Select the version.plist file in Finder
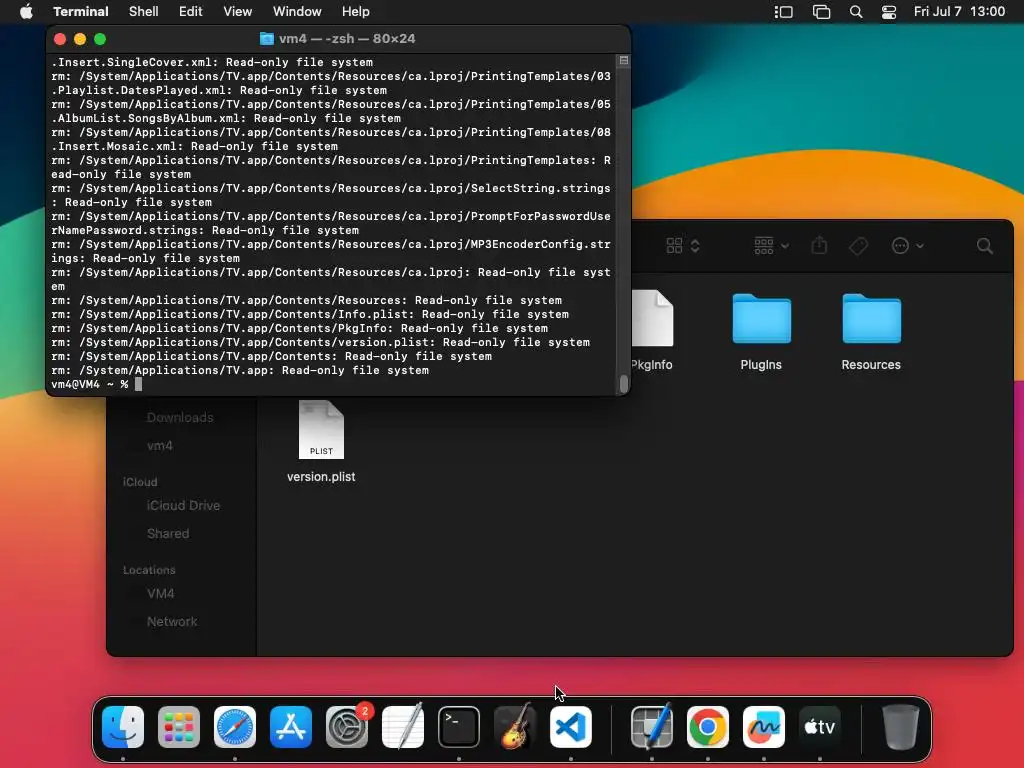The width and height of the screenshot is (1024, 768). click(x=321, y=441)
